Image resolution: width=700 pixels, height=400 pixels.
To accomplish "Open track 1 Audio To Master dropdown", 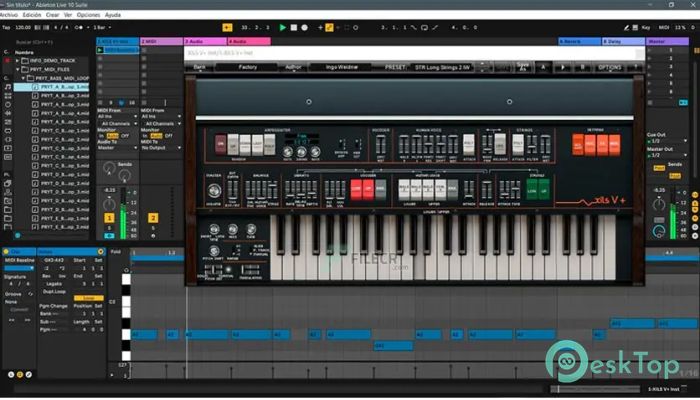I will (117, 148).
